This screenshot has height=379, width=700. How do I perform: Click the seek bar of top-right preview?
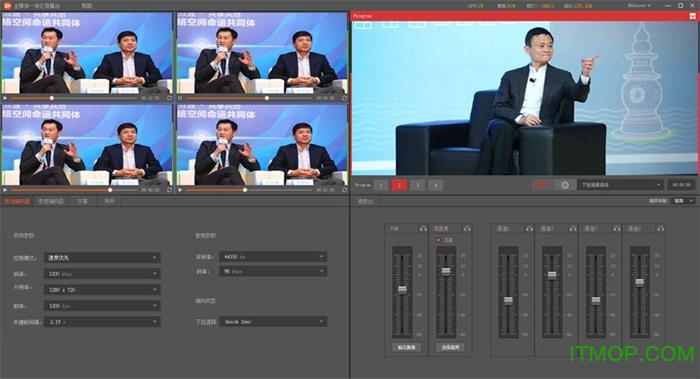(x=249, y=98)
